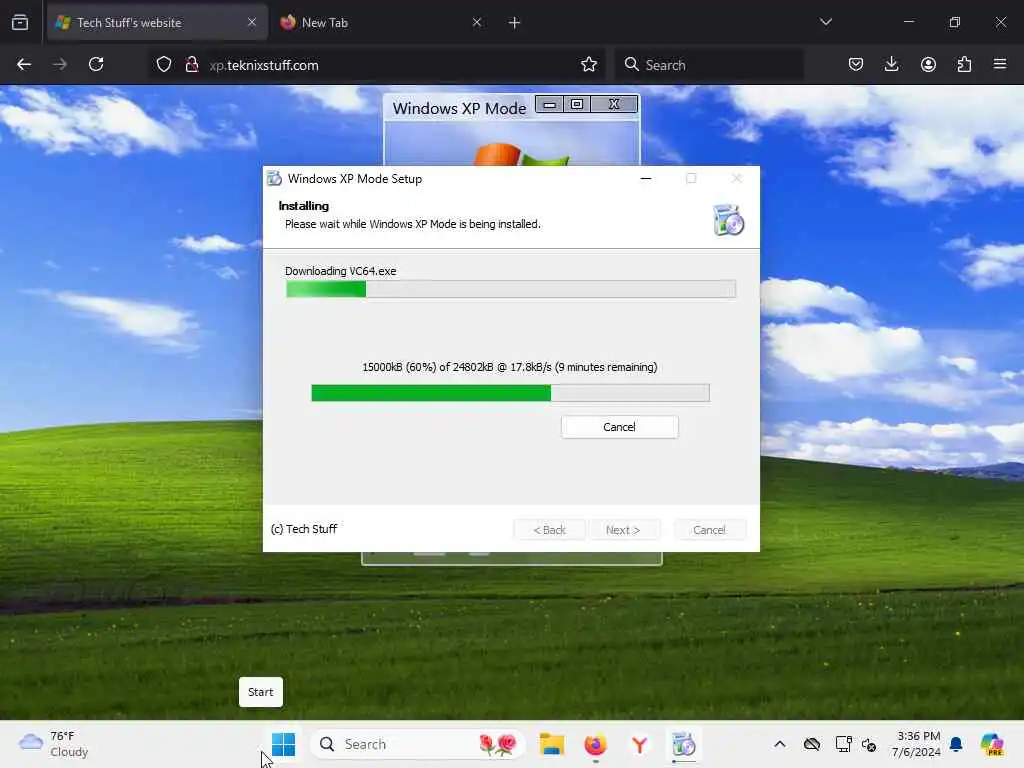Click the network display tray icon
Screen dimensions: 1024x768
843,744
